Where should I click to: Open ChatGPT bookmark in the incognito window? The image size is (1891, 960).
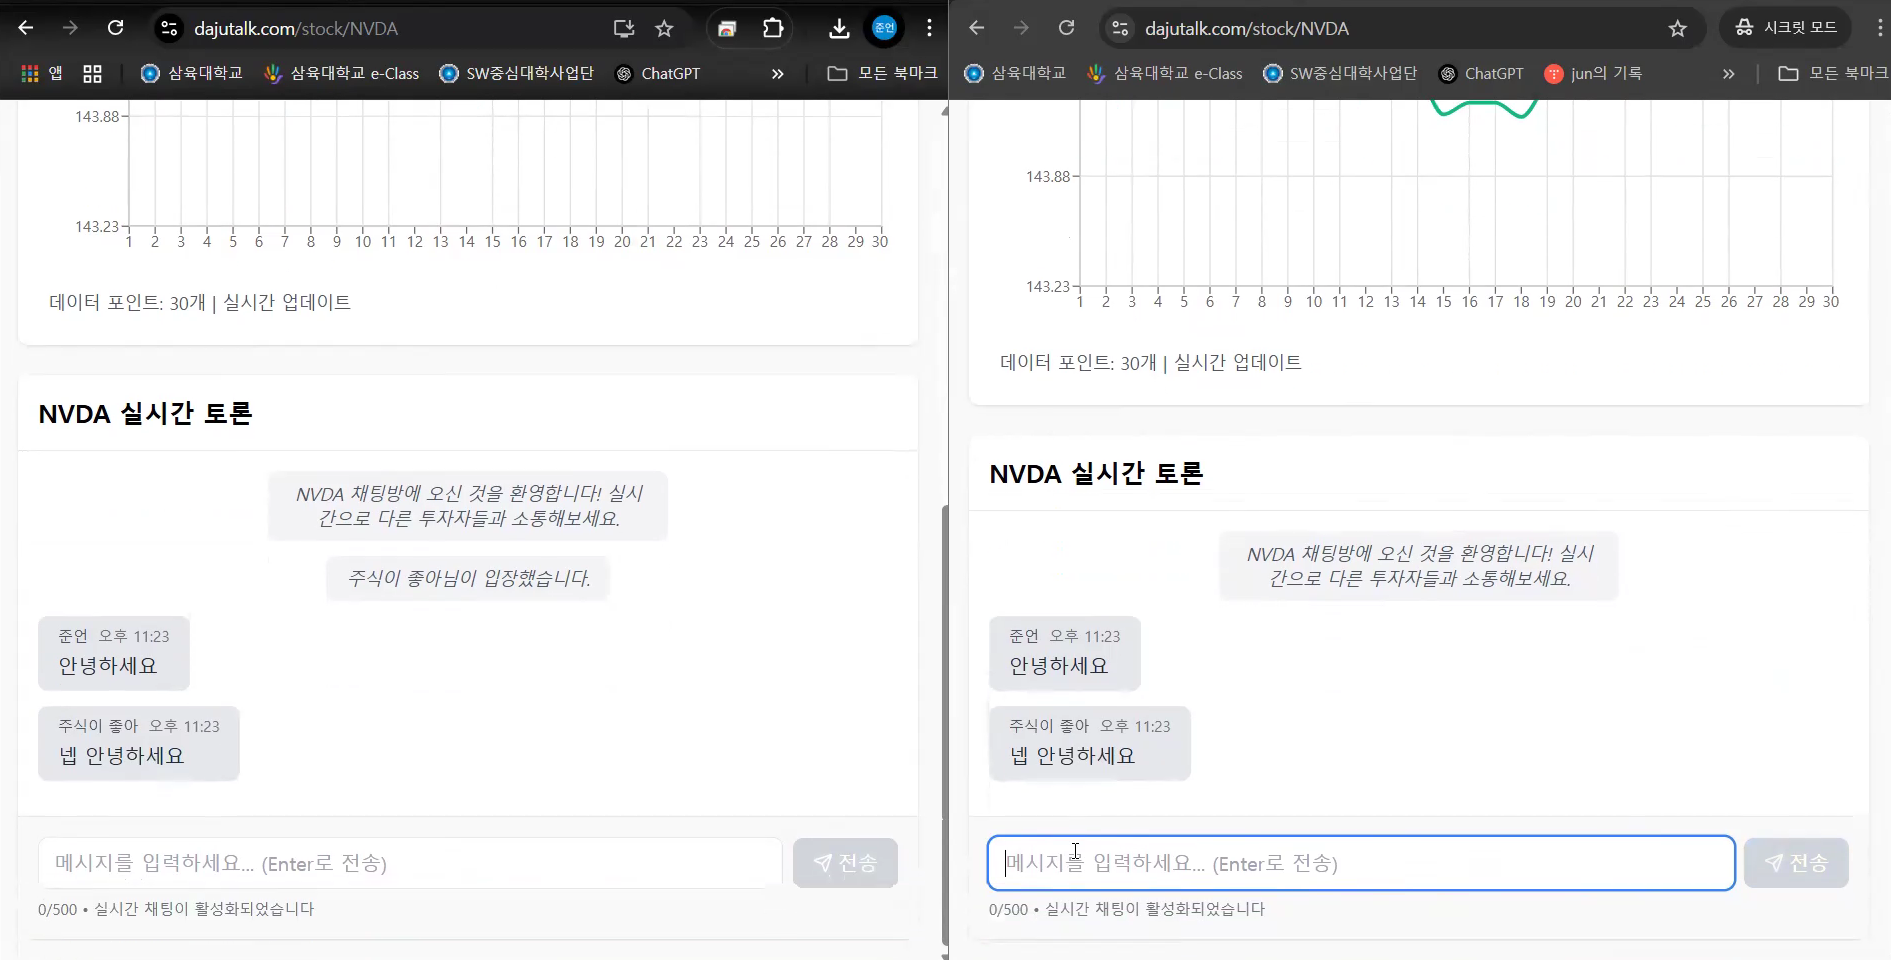tap(1481, 73)
